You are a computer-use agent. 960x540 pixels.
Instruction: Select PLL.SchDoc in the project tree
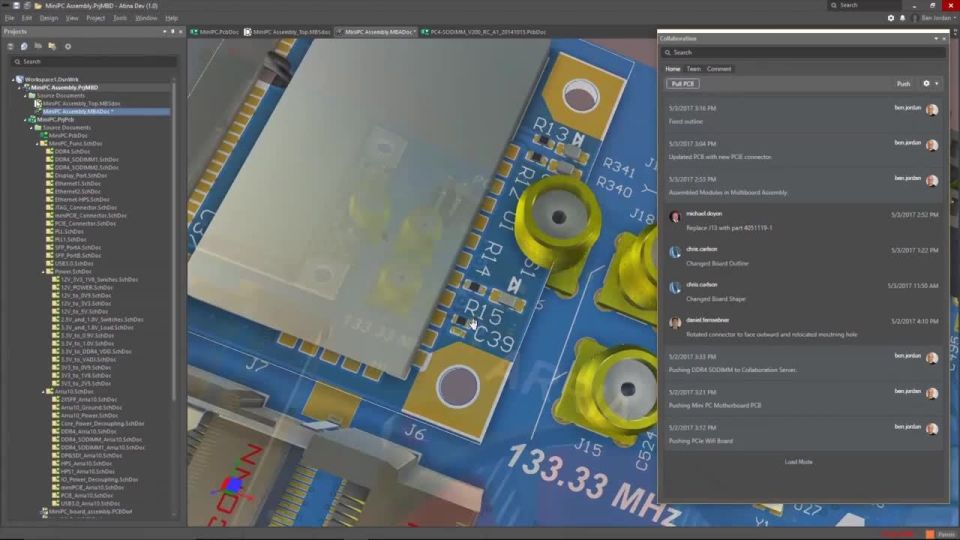pos(69,232)
